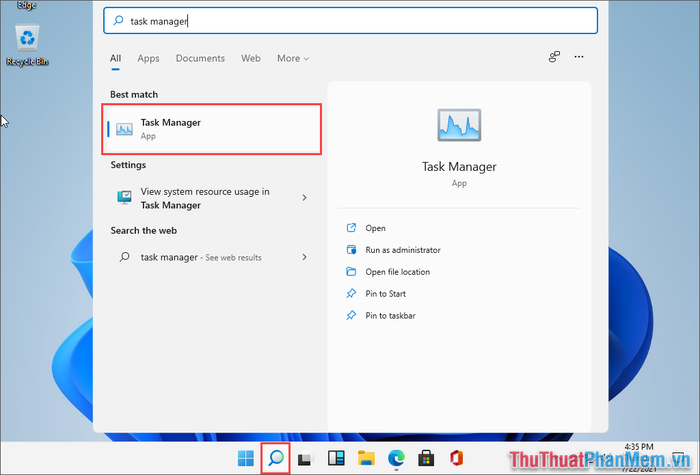Switch to the Documents search filter tab
The image size is (700, 475).
[200, 58]
